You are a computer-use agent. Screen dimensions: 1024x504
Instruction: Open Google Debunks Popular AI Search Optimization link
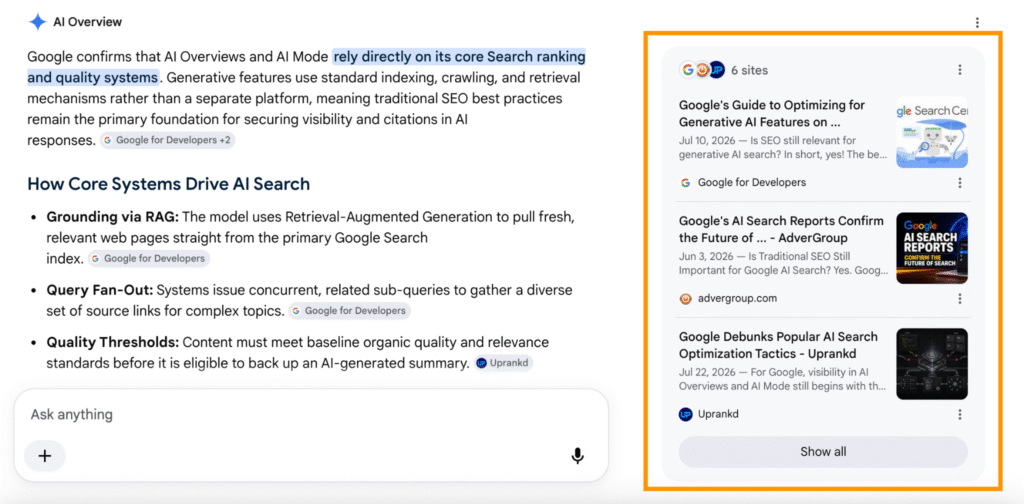(x=777, y=345)
